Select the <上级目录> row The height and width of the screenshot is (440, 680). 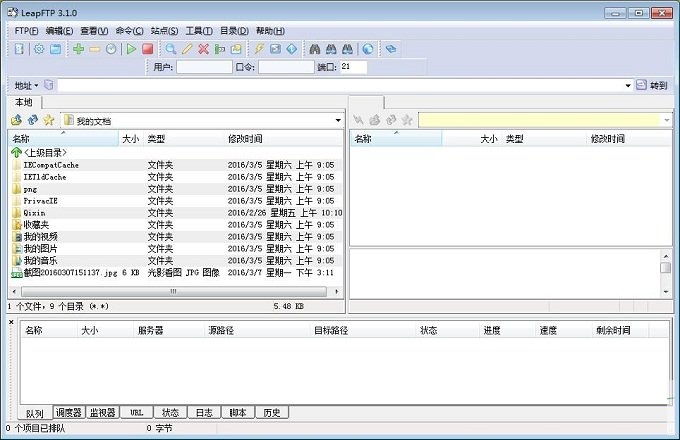tap(176, 153)
